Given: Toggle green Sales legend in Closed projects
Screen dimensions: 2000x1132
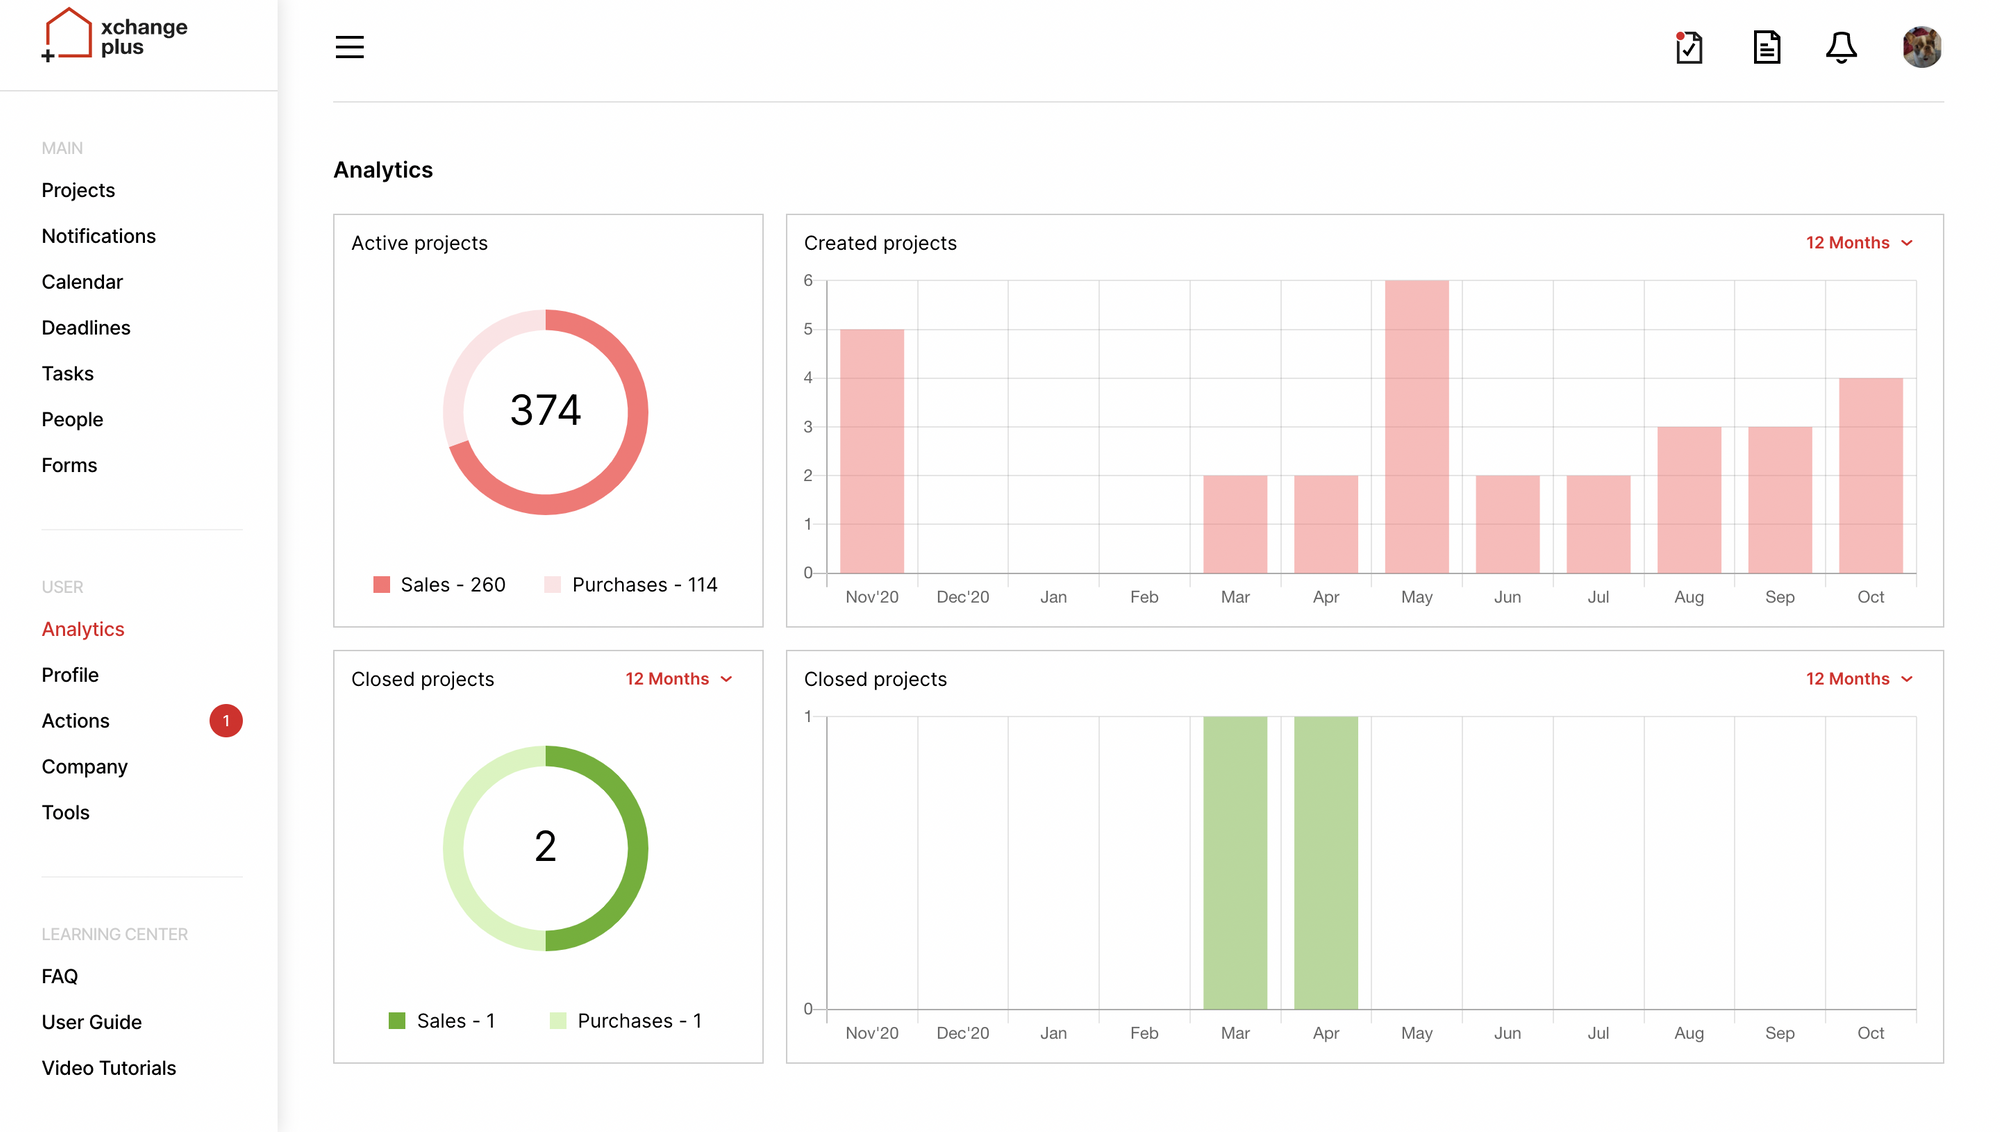Looking at the screenshot, I should click(442, 1021).
